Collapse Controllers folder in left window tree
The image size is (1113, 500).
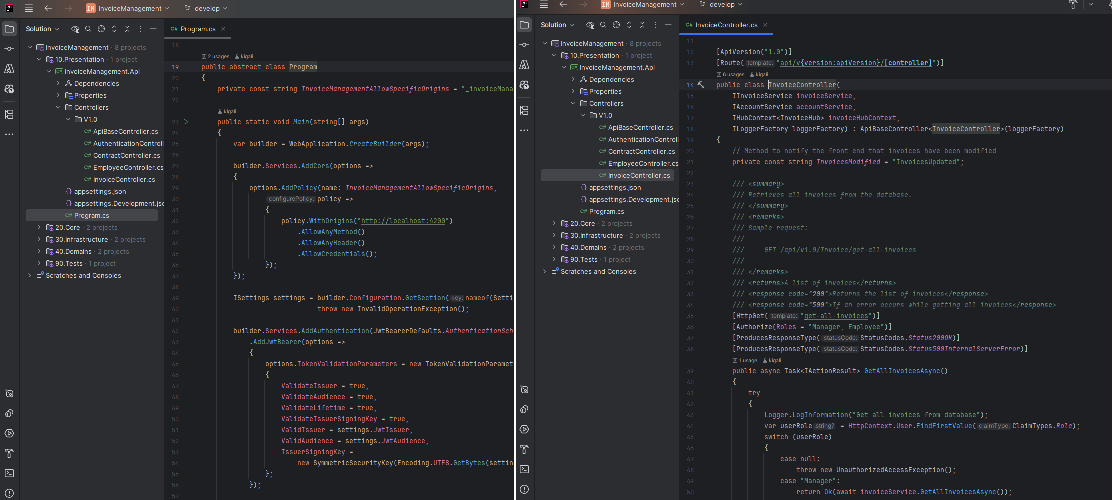(x=59, y=108)
